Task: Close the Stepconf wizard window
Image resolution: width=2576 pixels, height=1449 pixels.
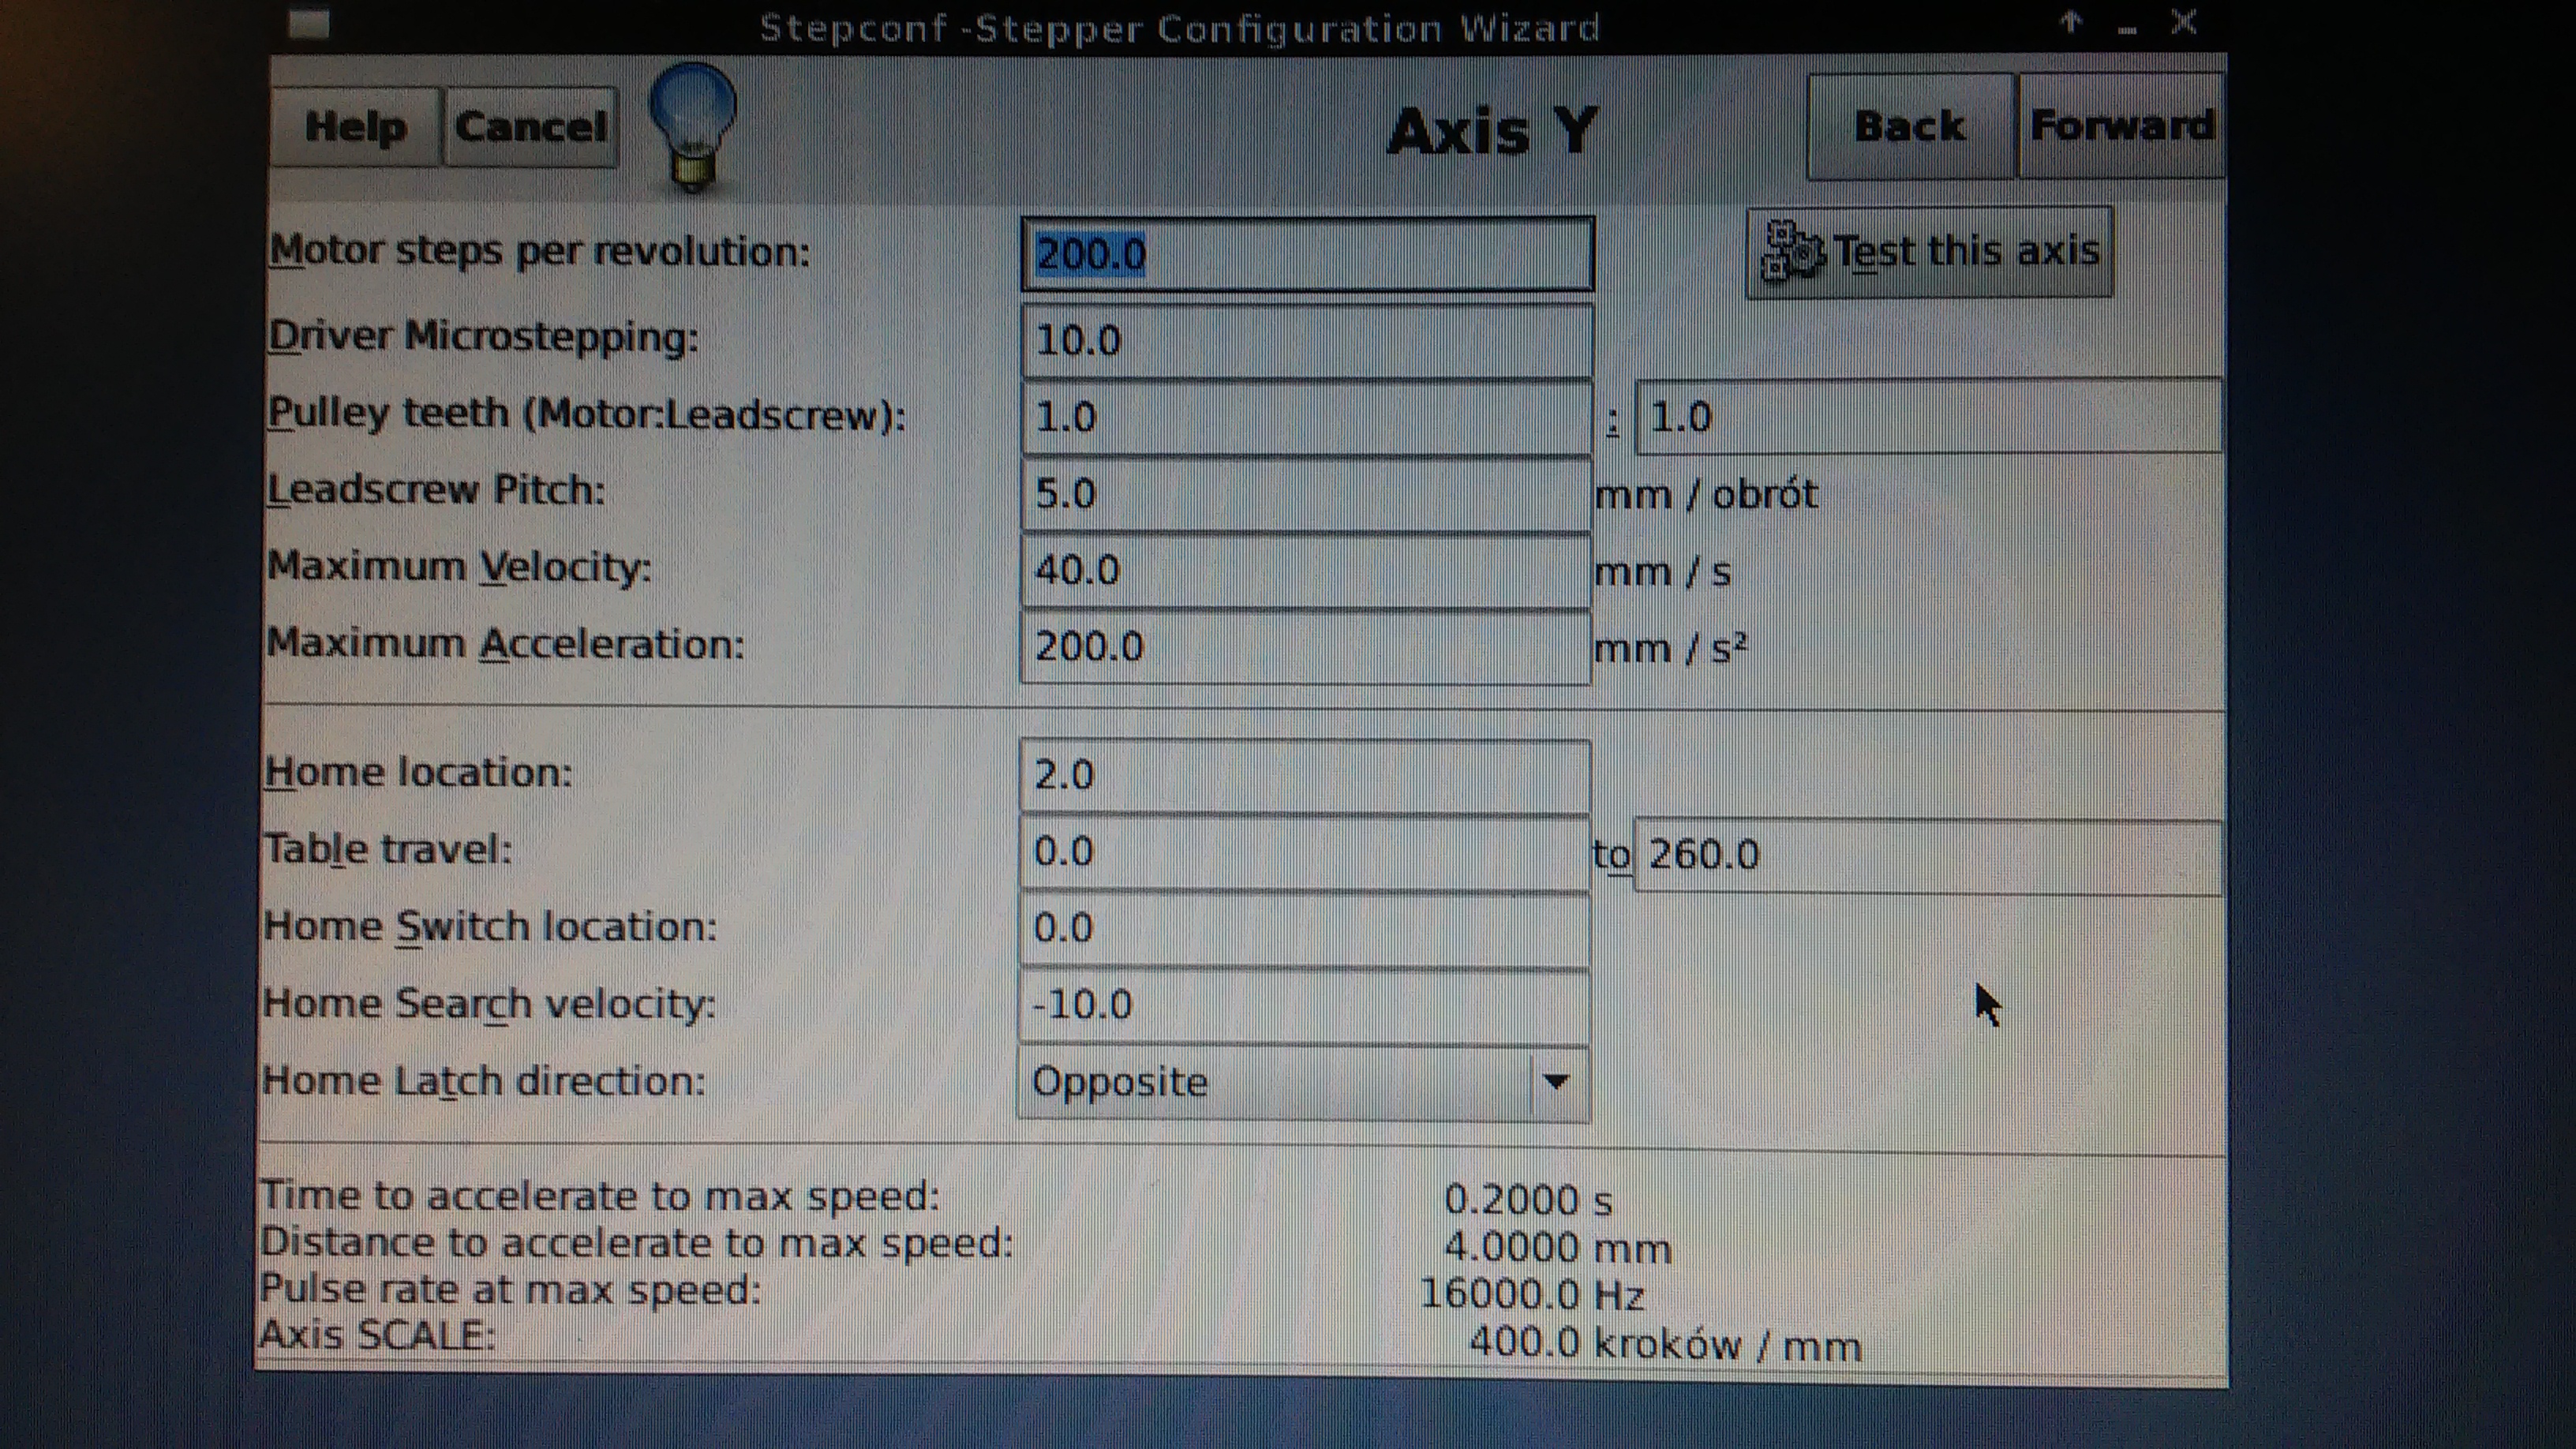Action: pyautogui.click(x=2184, y=22)
